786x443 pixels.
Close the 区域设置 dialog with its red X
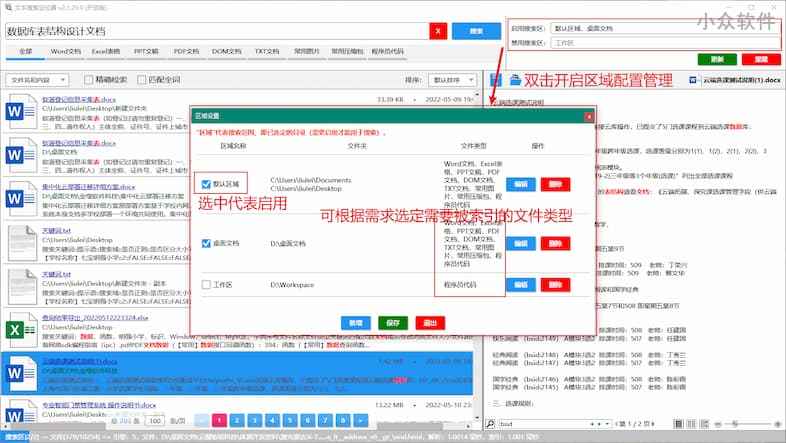(590, 116)
